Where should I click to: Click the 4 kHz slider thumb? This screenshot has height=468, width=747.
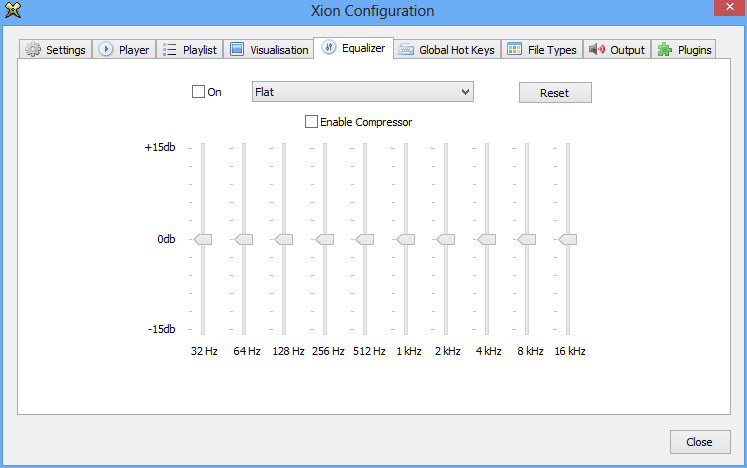coord(487,239)
